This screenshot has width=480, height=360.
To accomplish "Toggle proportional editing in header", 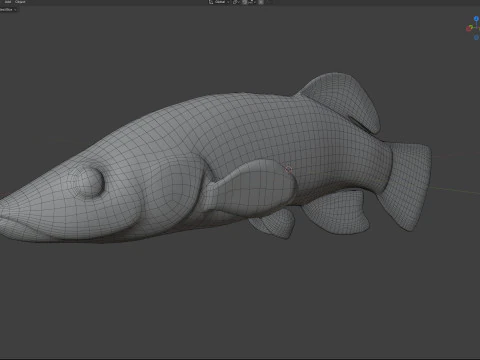I will pyautogui.click(x=261, y=2).
